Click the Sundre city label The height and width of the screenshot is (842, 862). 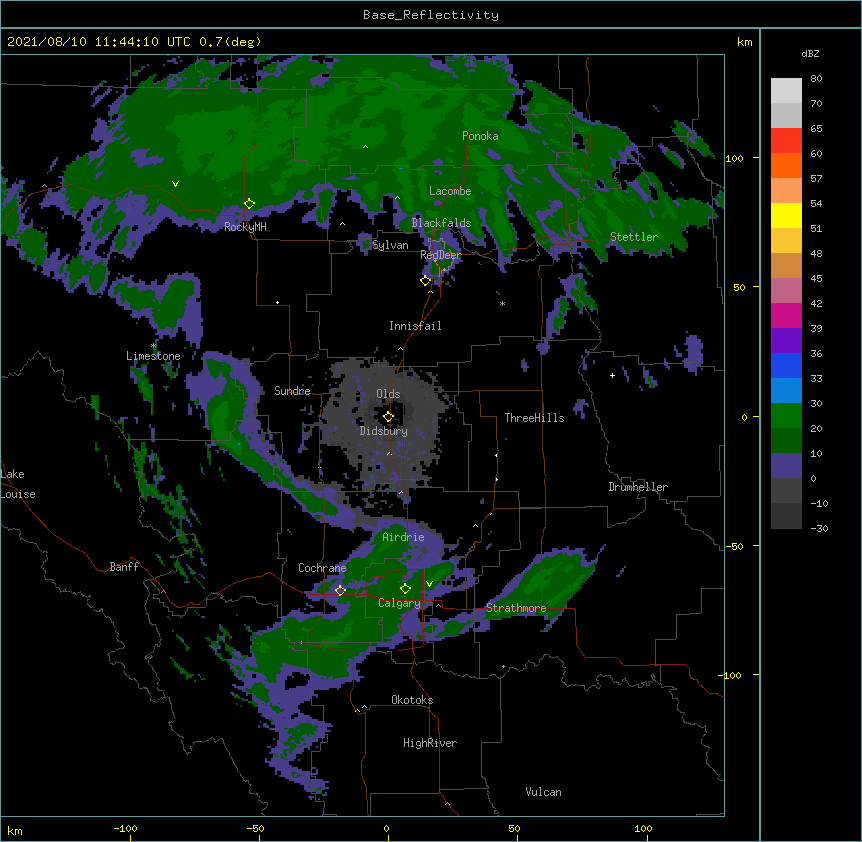pos(292,391)
